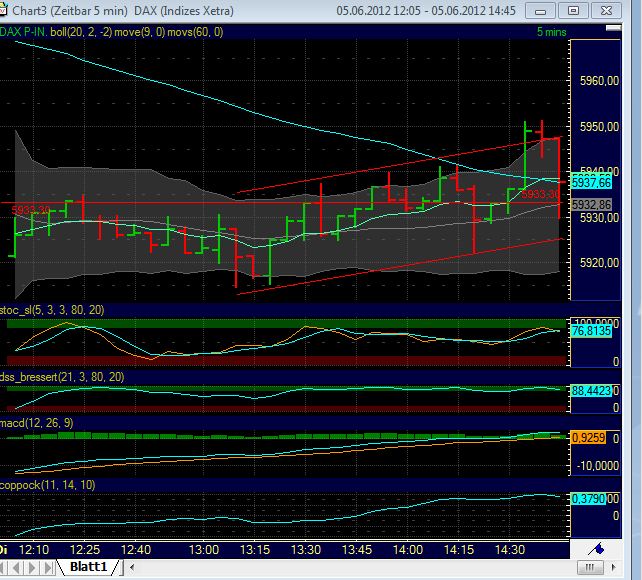Click the horizontal scrollbar thumb

590,567
